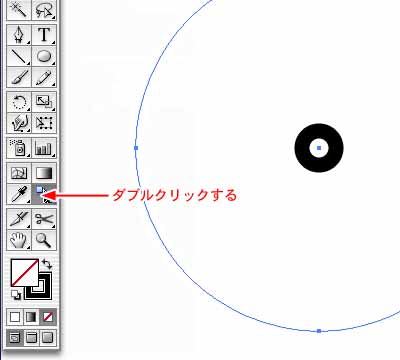Click the circle's left anchor point
The image size is (400, 360).
136,148
